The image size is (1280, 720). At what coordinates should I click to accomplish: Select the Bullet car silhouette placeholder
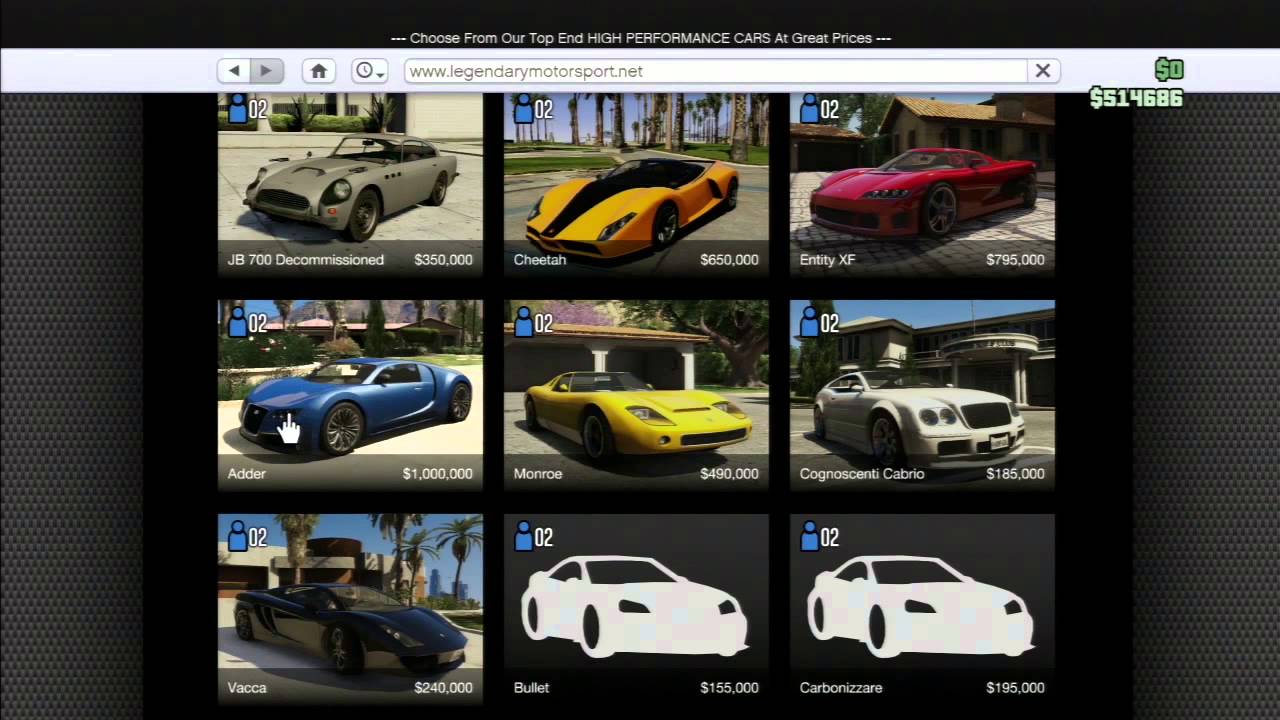(636, 606)
